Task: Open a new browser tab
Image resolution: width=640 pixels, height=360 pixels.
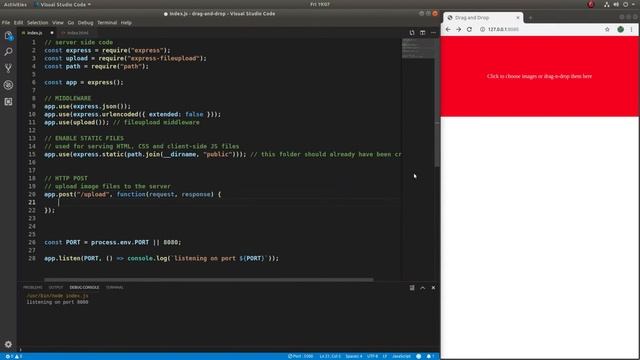Action: (530, 18)
